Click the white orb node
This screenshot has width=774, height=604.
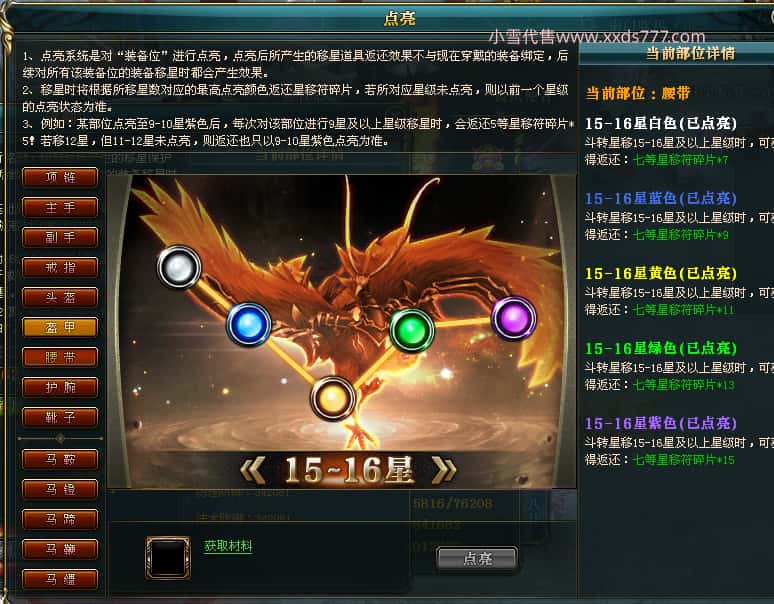tap(179, 267)
